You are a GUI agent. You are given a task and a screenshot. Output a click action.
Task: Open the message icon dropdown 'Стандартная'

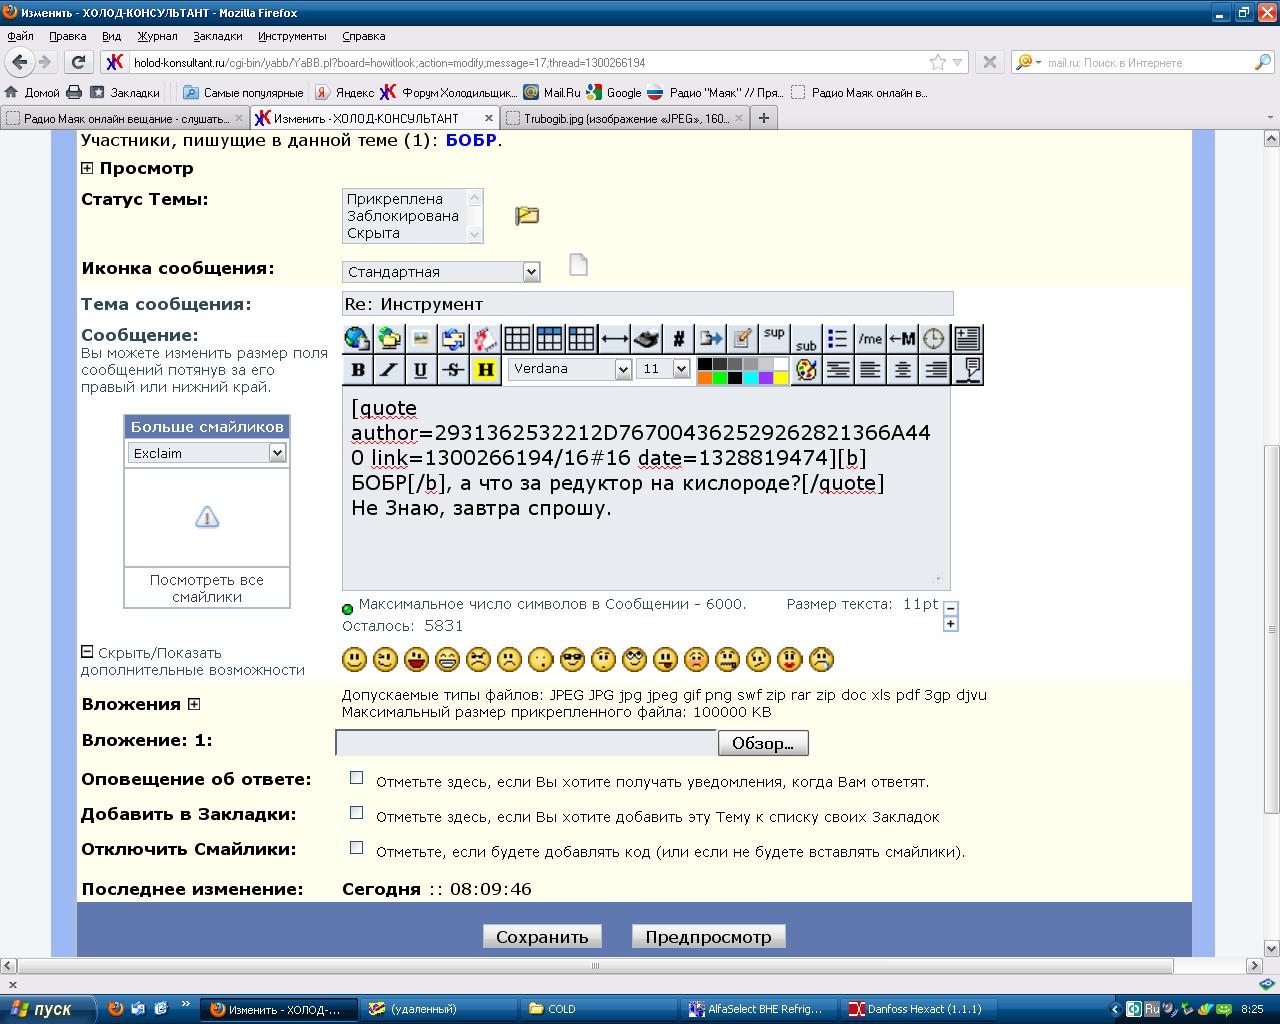[441, 272]
